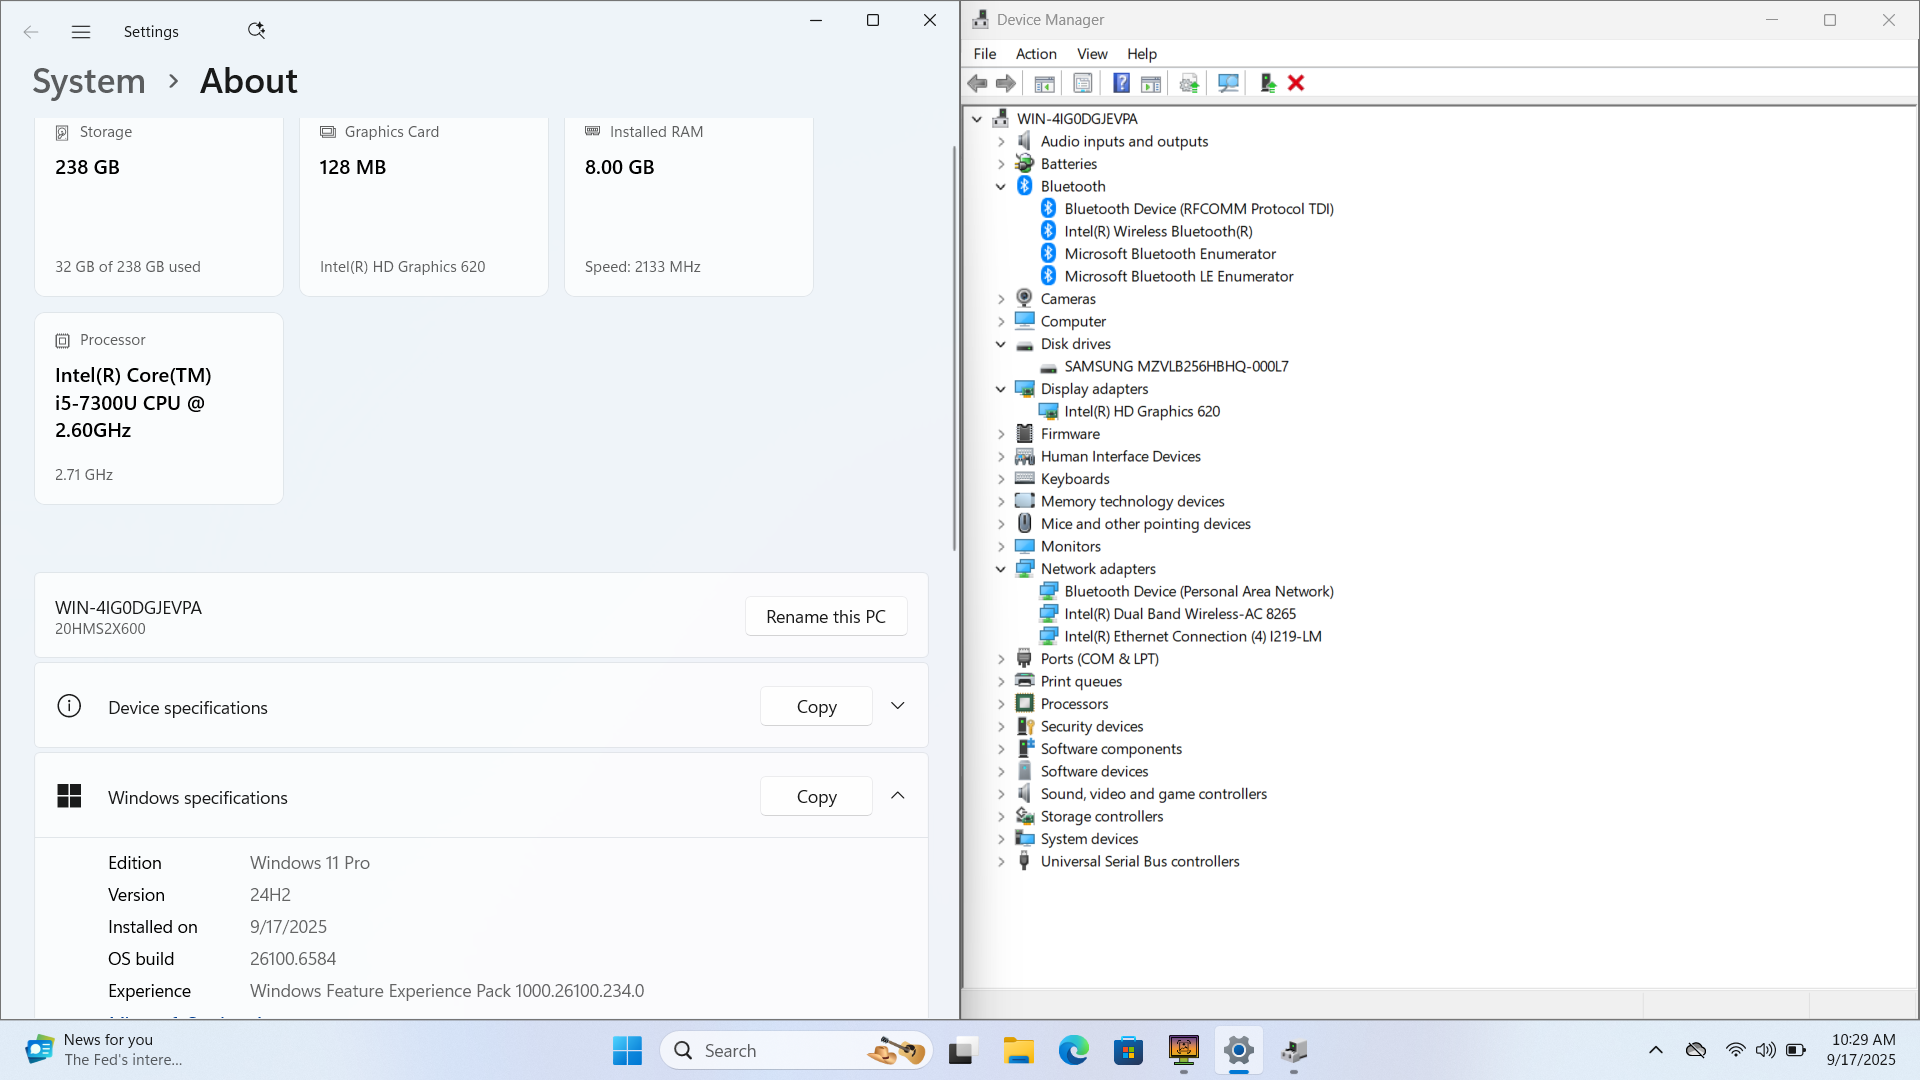The height and width of the screenshot is (1080, 1920).
Task: Click the Settings gear taskbar icon
Action: [x=1238, y=1050]
